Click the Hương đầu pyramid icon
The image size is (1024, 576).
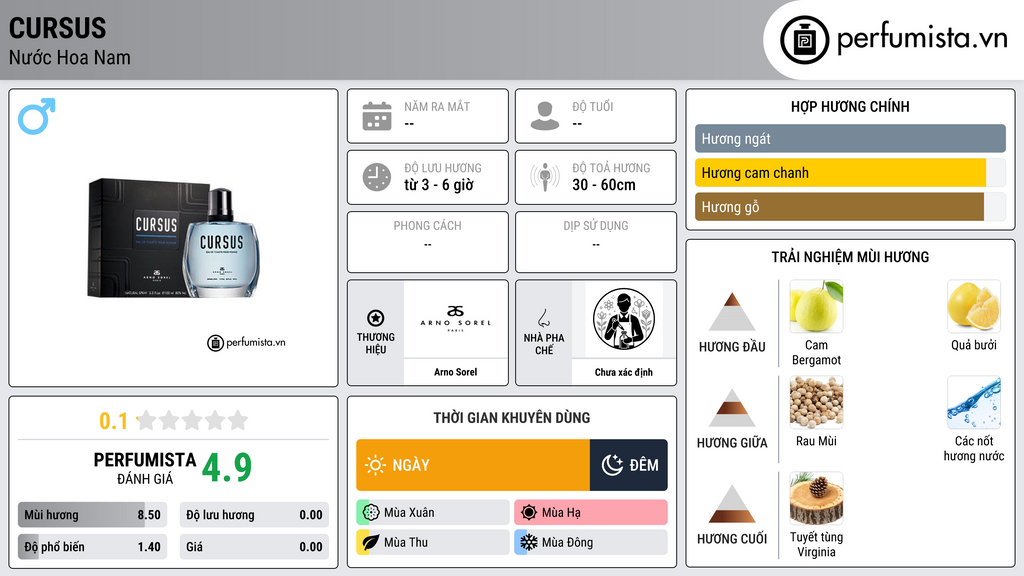(732, 312)
